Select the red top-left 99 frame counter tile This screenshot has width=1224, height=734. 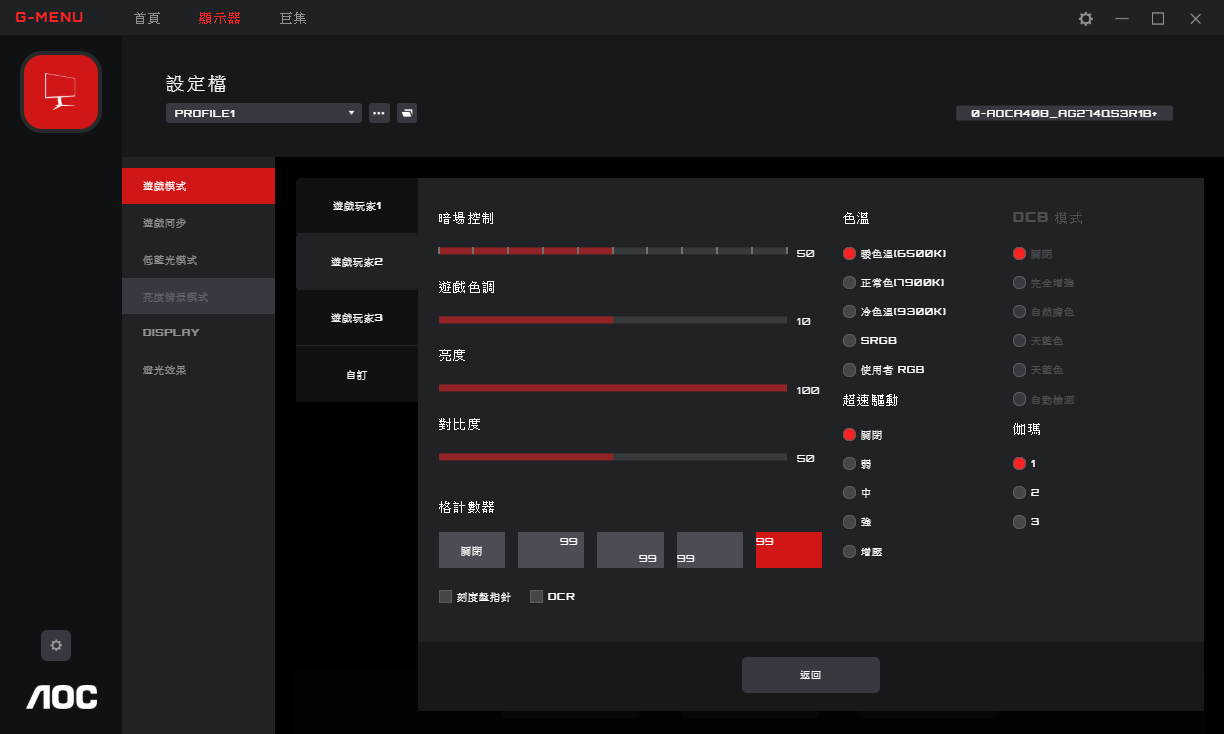(789, 550)
